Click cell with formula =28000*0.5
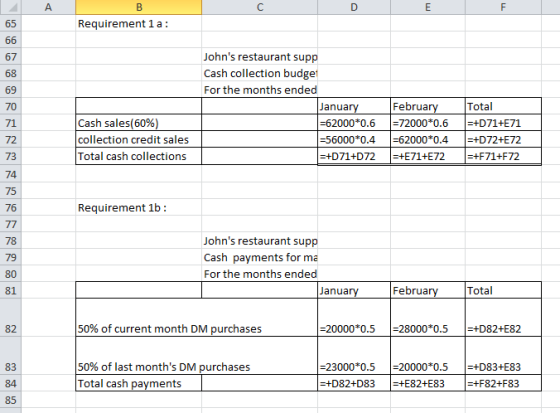Screen dimensions: 560x413 428,318
